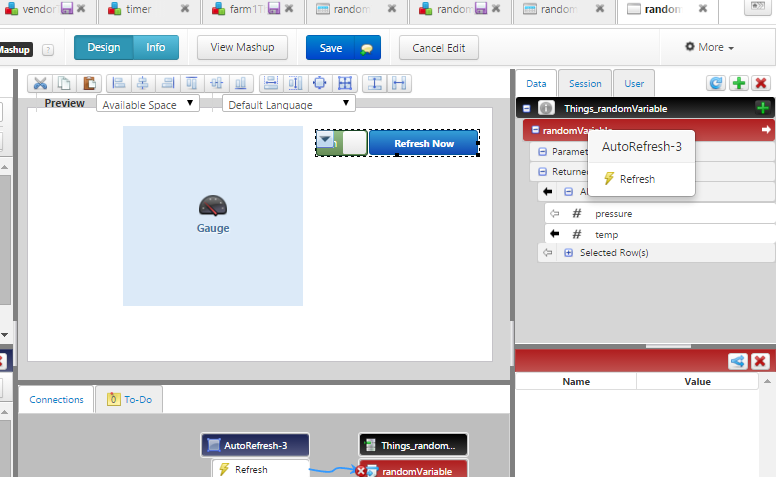Screen dimensions: 776x477
Task: Add data using green plus by User tab
Action: [739, 83]
